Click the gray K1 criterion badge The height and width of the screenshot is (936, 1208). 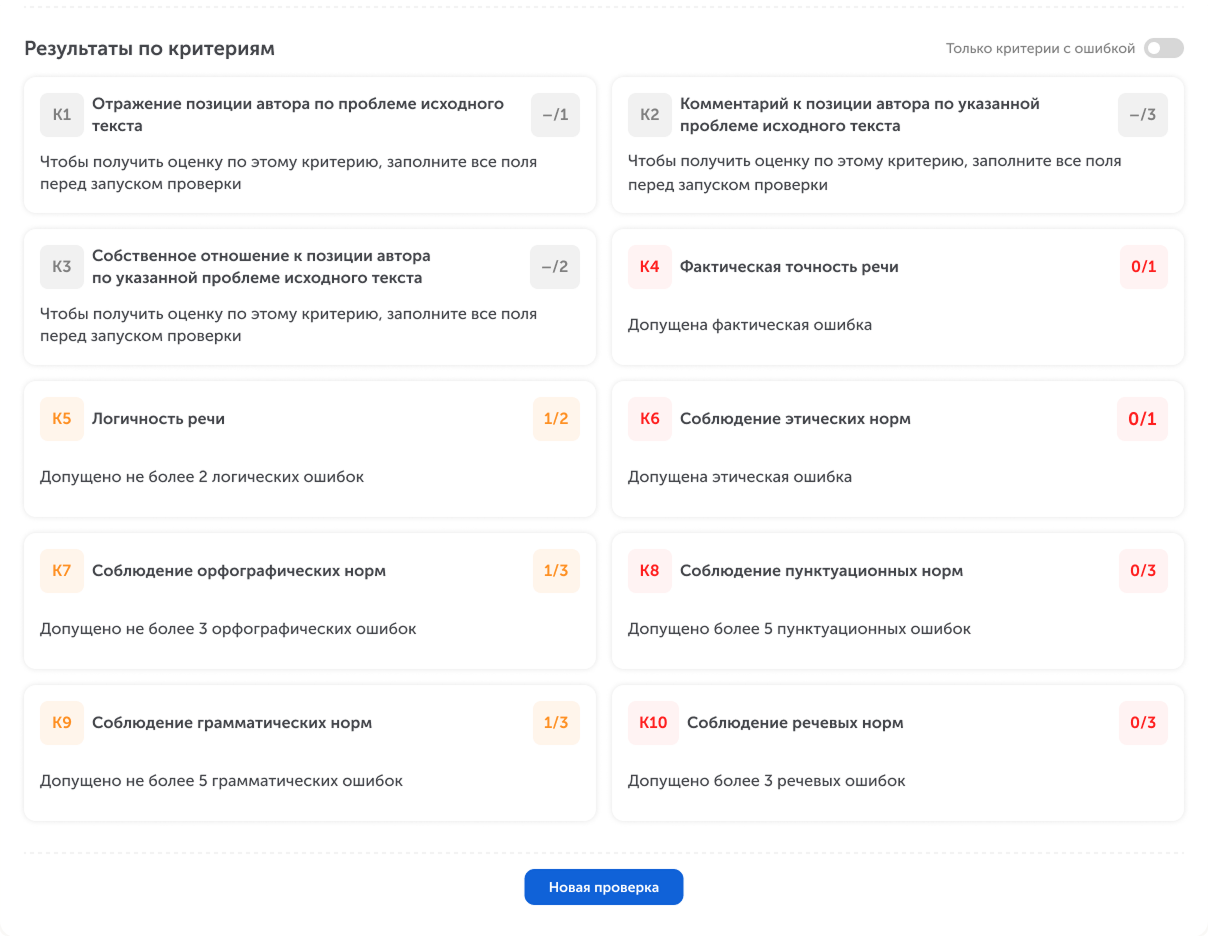coord(62,115)
